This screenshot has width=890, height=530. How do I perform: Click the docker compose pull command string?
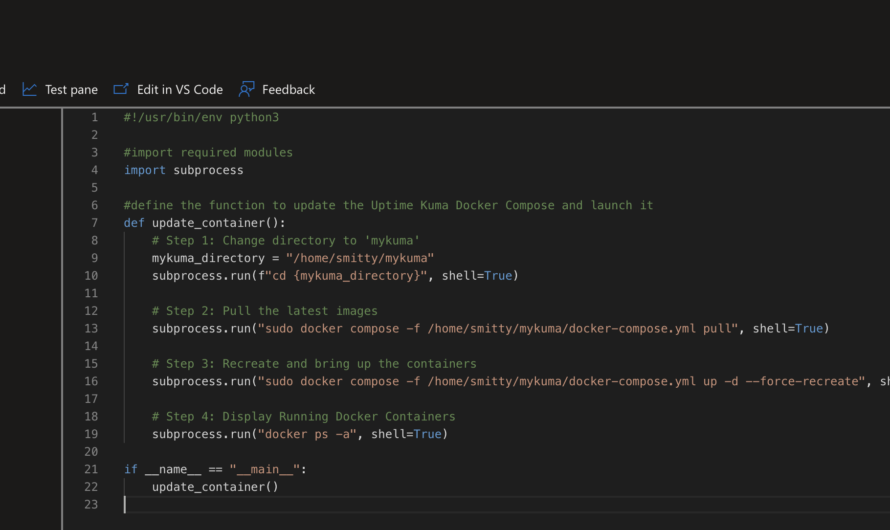point(498,329)
